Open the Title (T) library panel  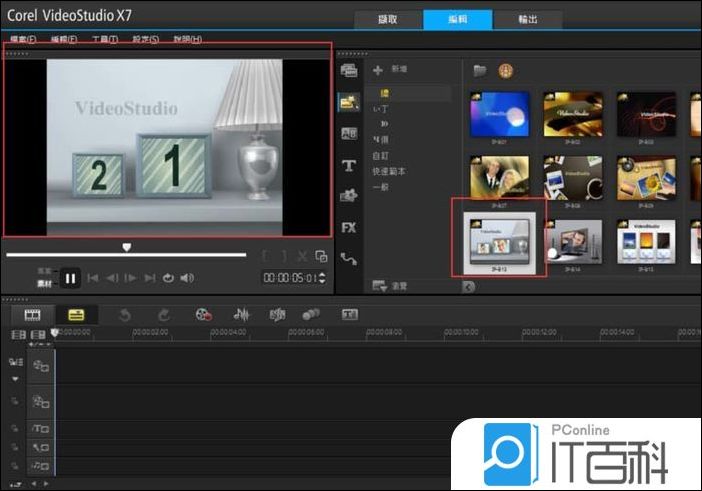point(349,165)
